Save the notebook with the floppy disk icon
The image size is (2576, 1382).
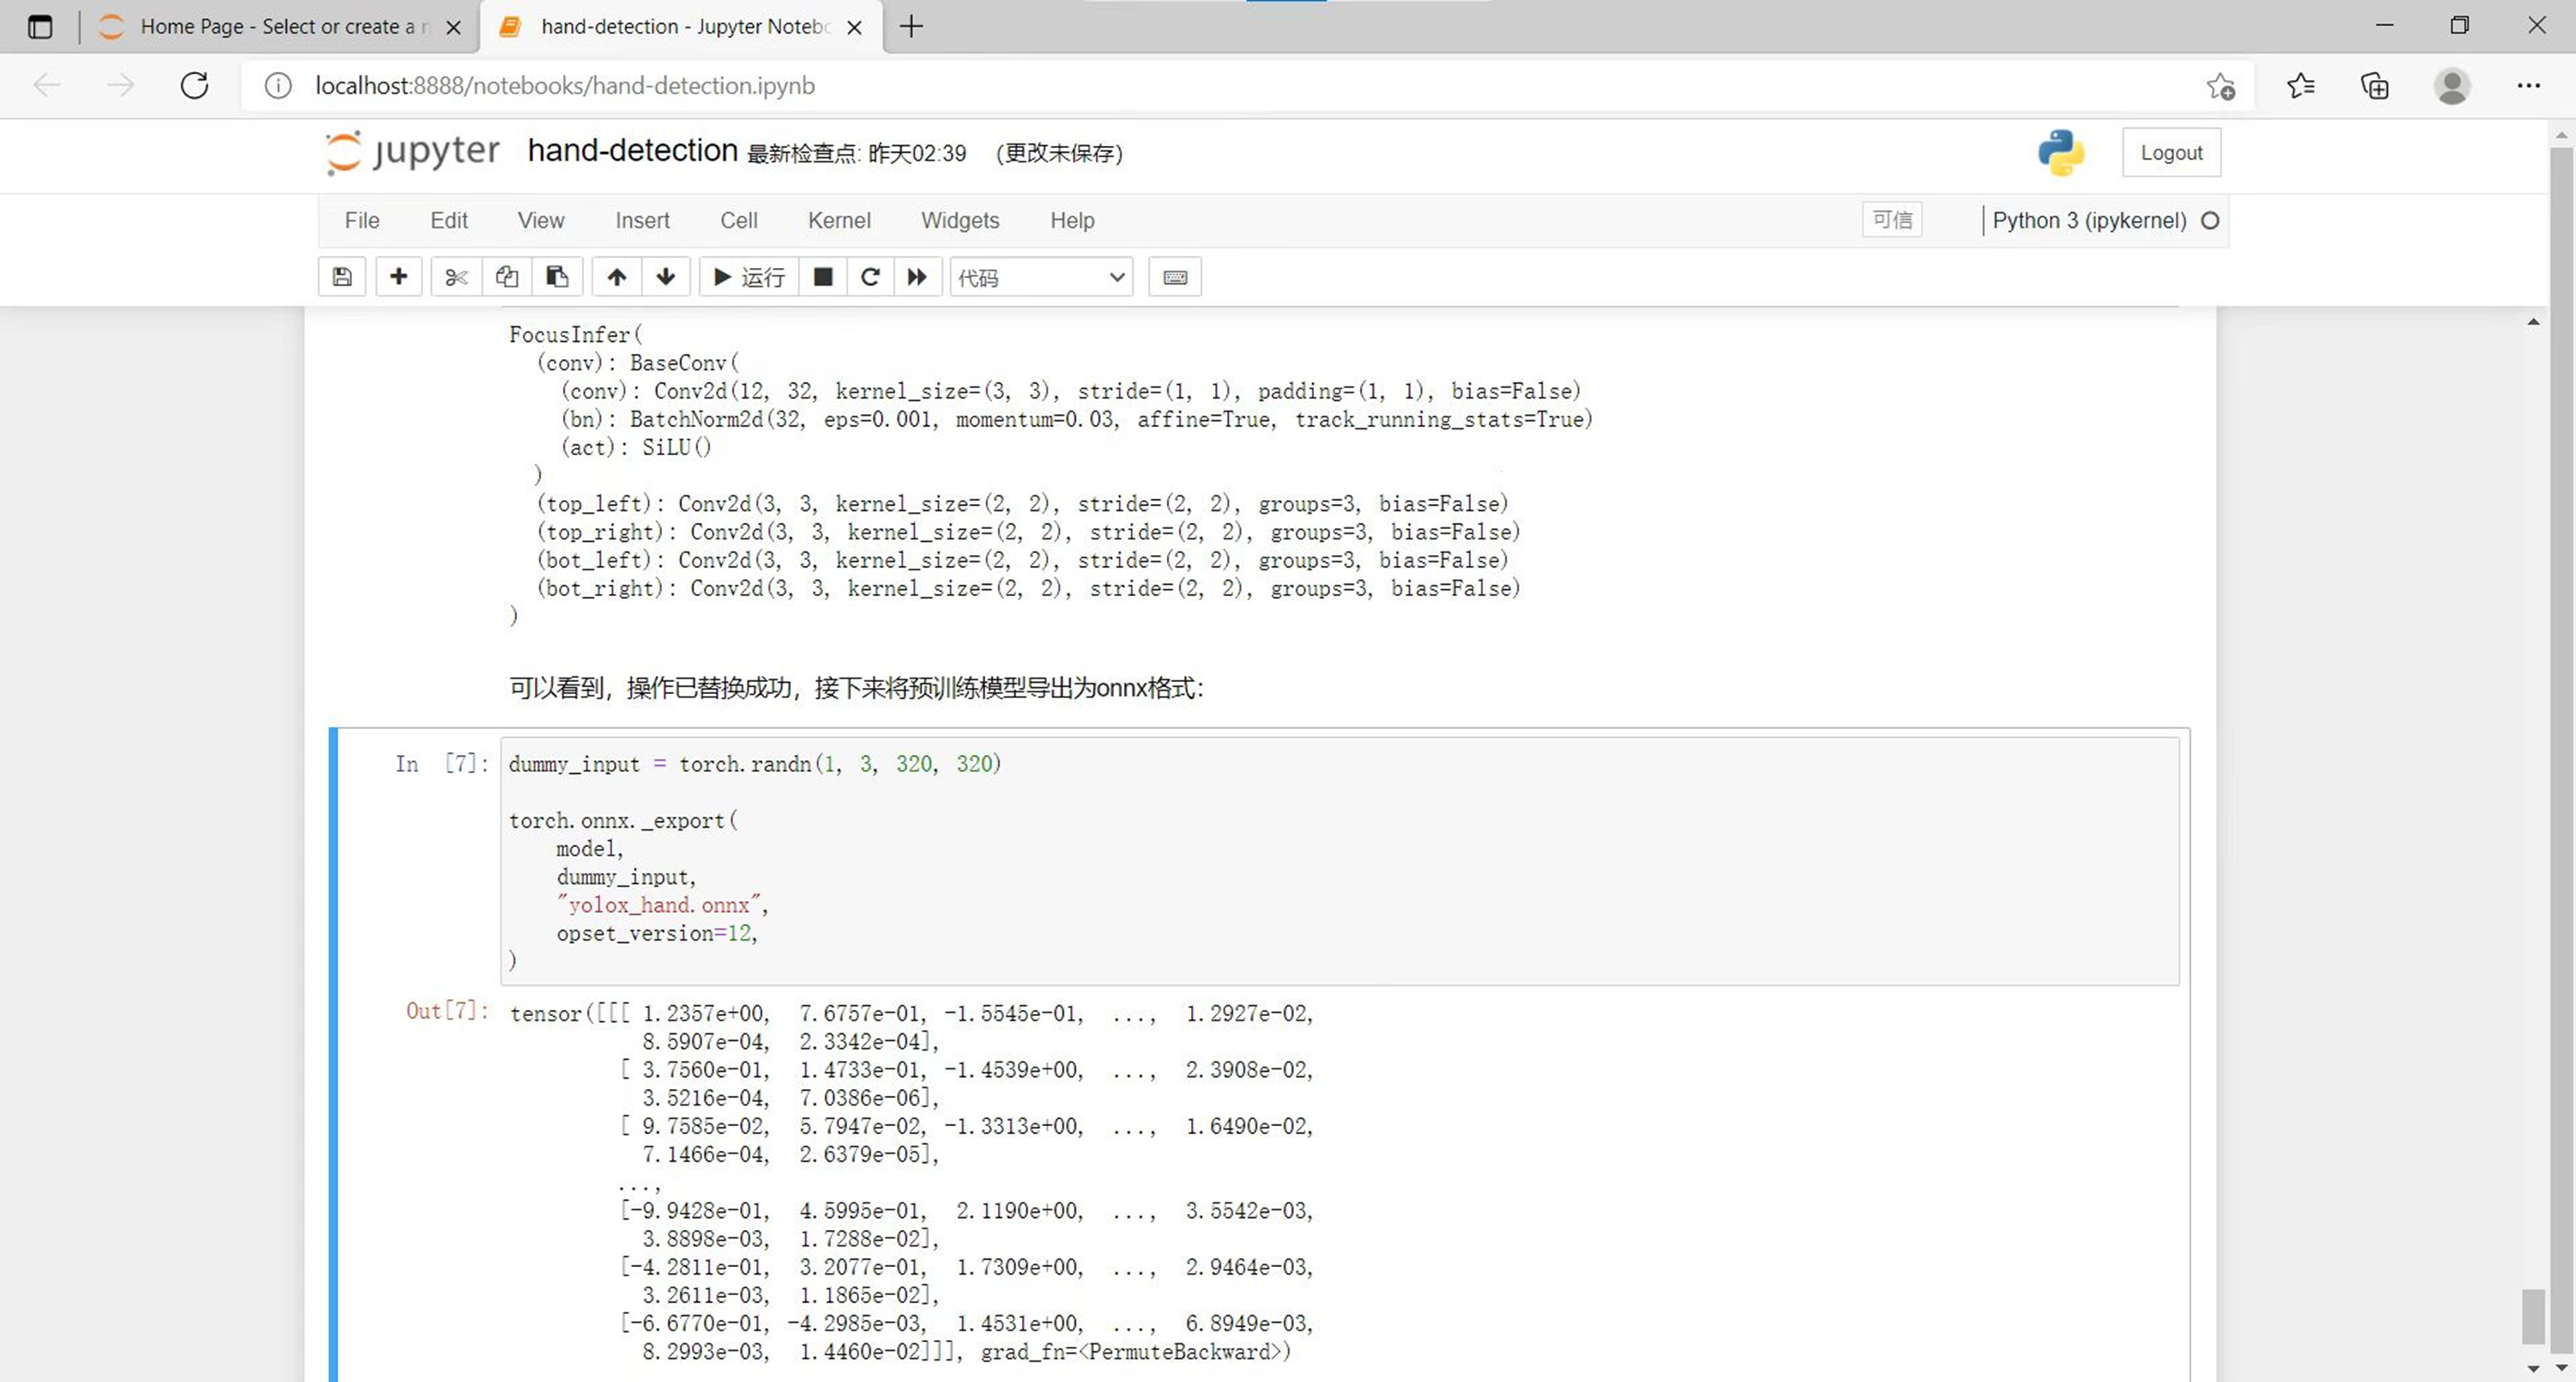point(342,277)
